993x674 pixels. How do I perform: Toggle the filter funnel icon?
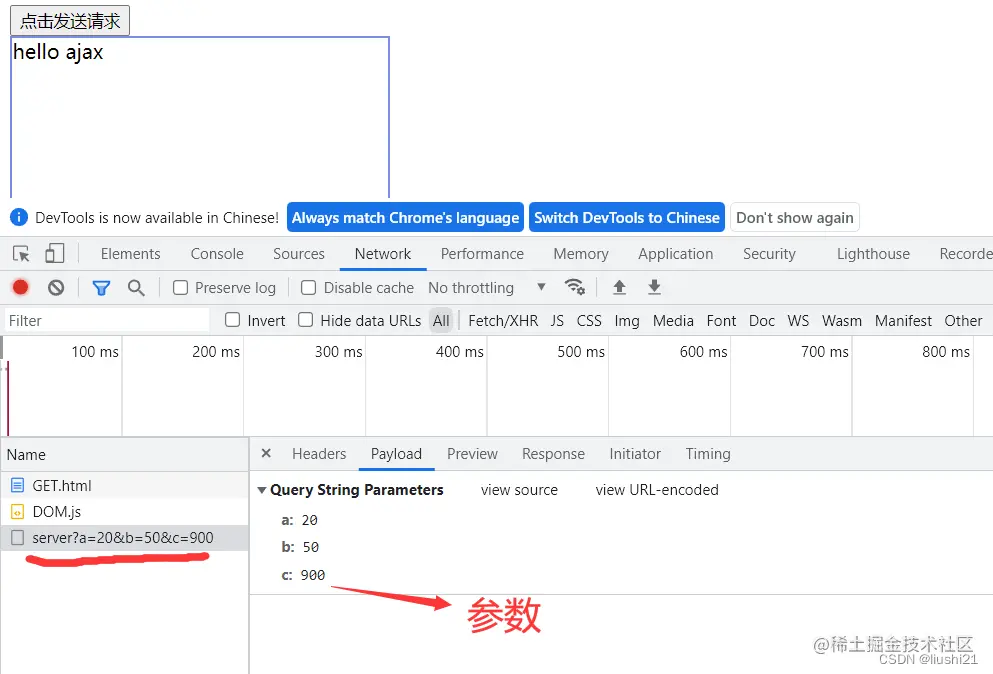[101, 288]
